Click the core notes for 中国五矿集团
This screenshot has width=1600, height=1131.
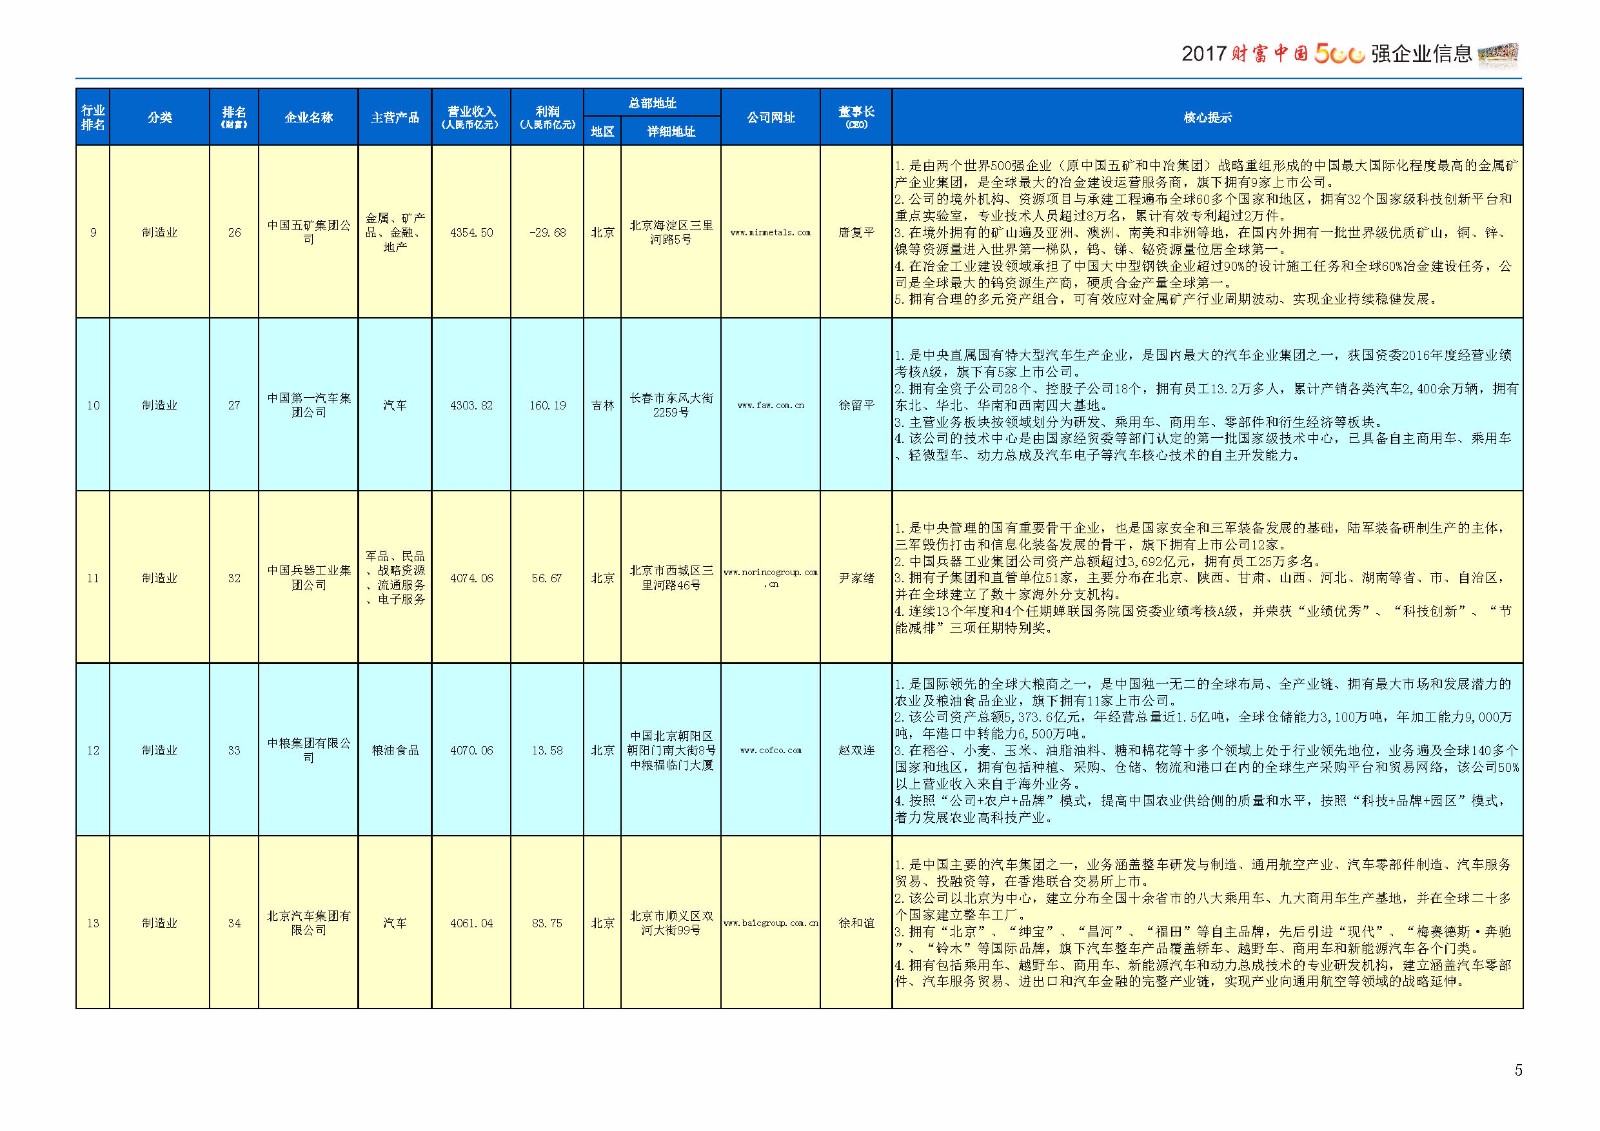(1207, 232)
